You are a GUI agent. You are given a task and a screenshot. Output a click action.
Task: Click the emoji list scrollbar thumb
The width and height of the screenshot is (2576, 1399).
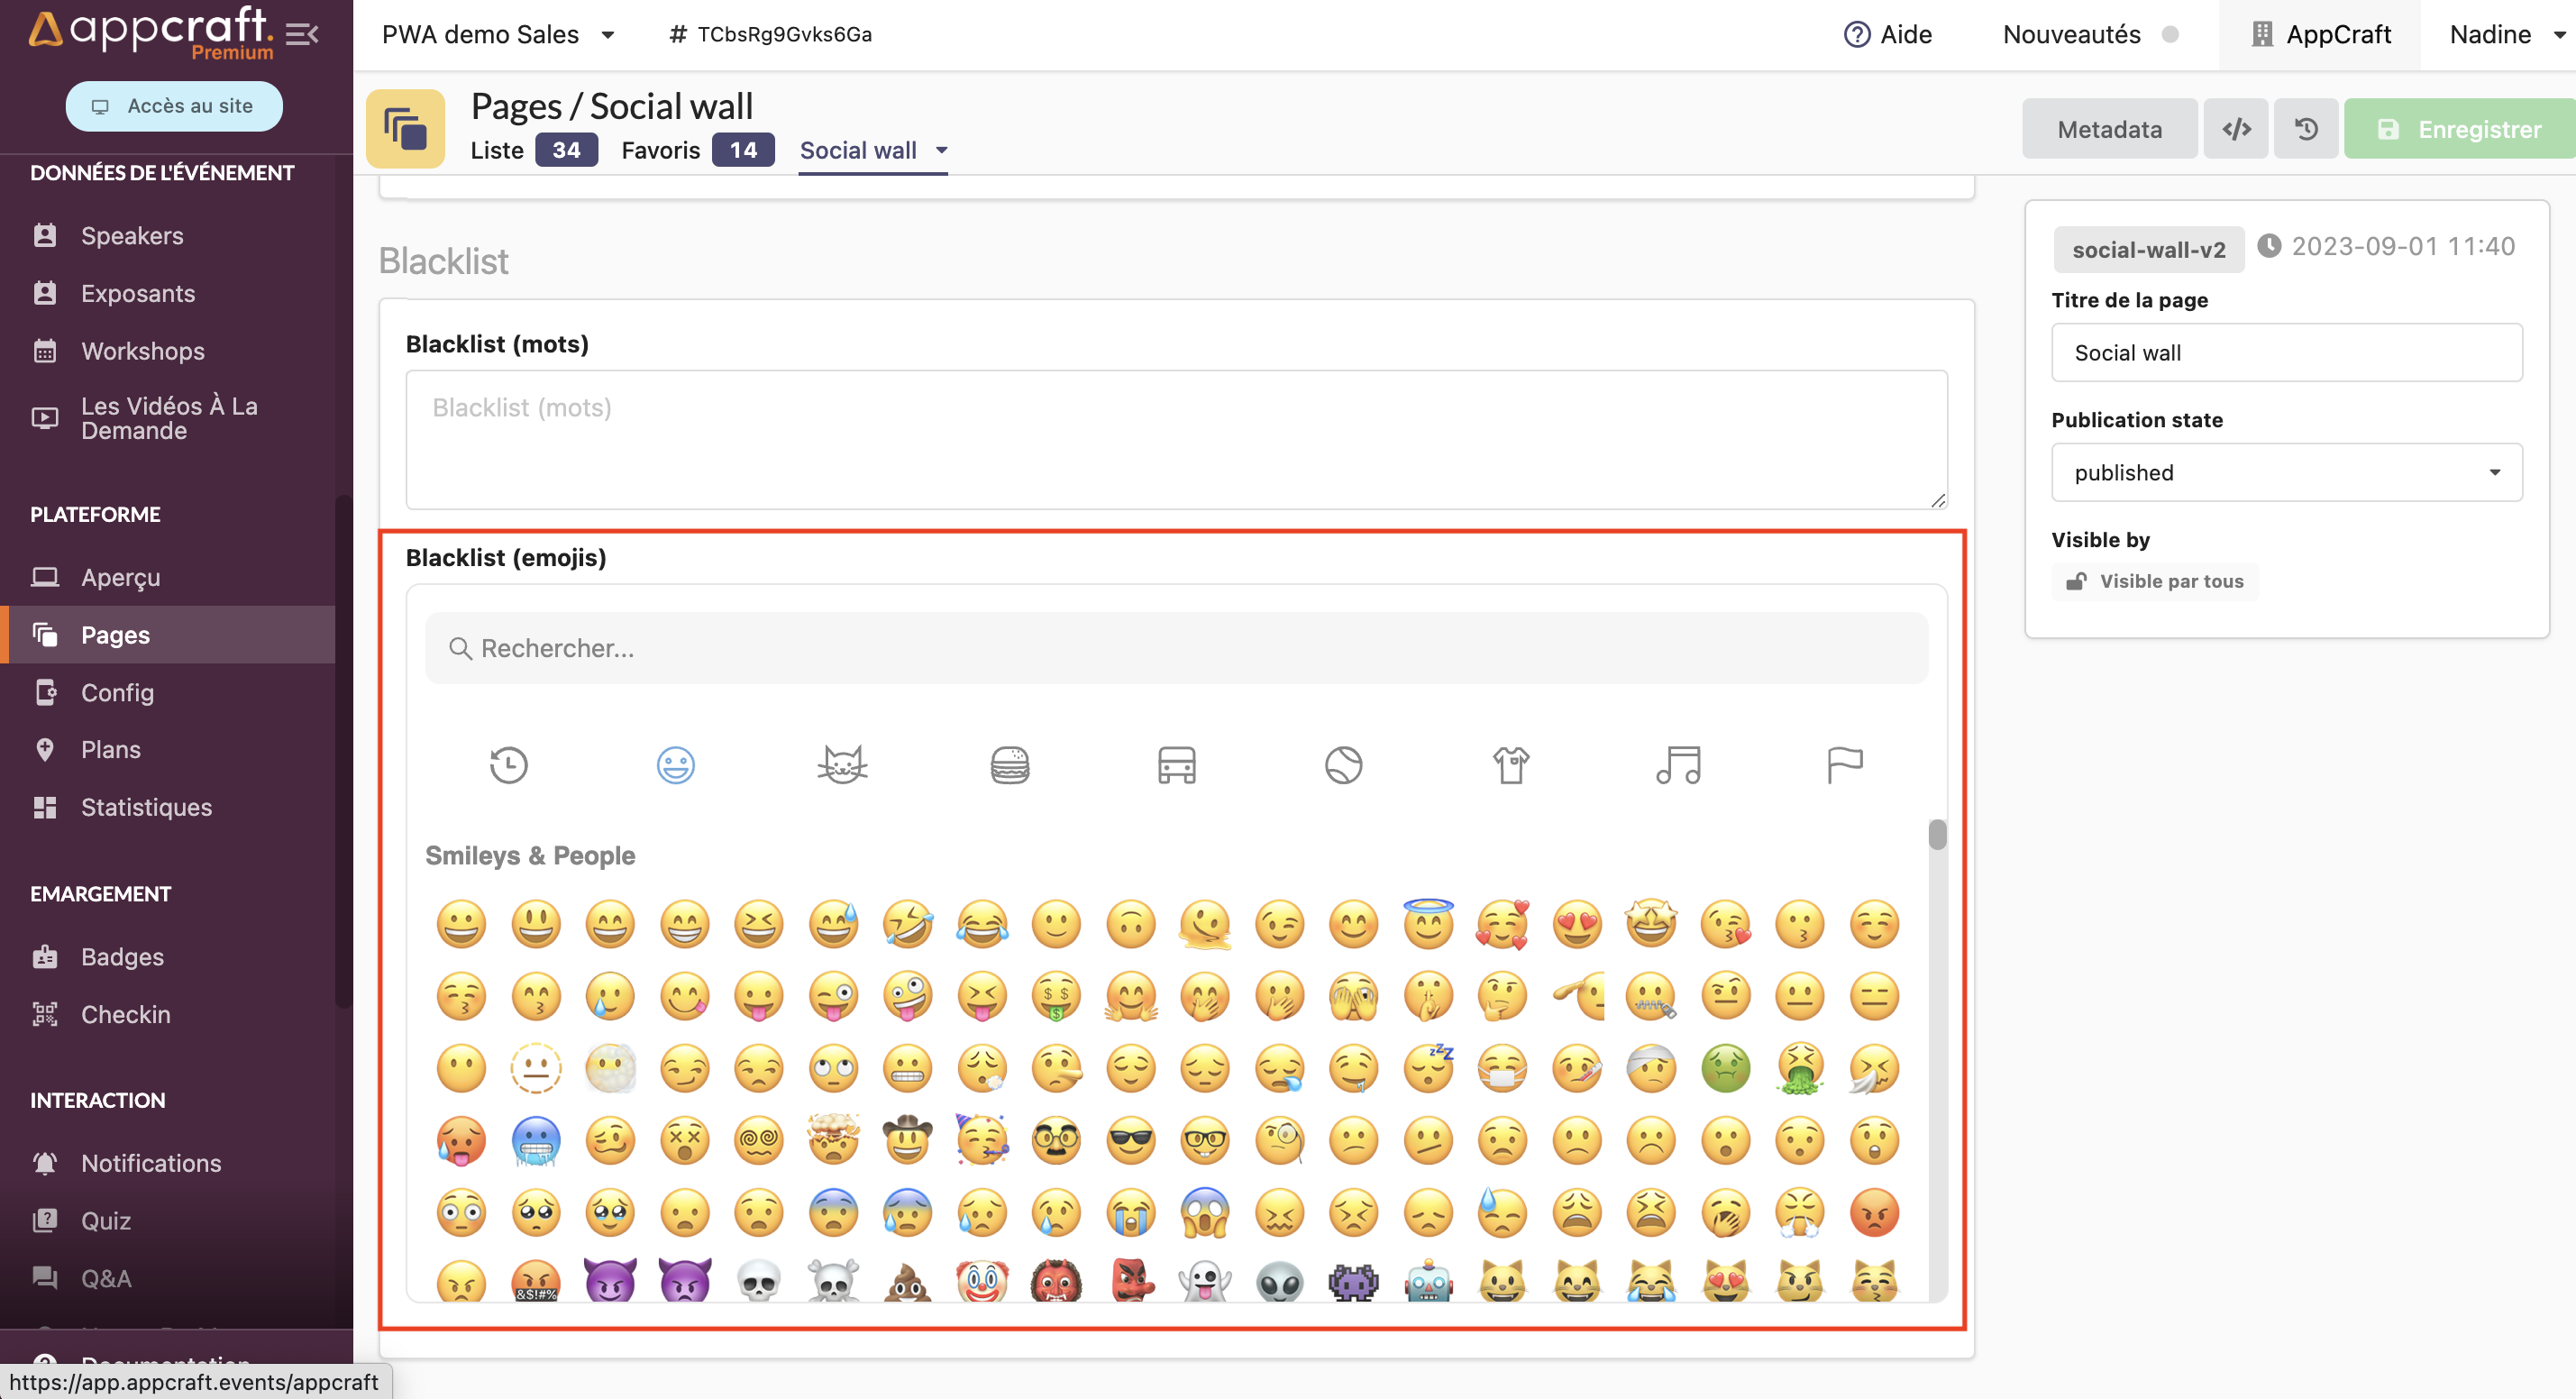point(1937,834)
